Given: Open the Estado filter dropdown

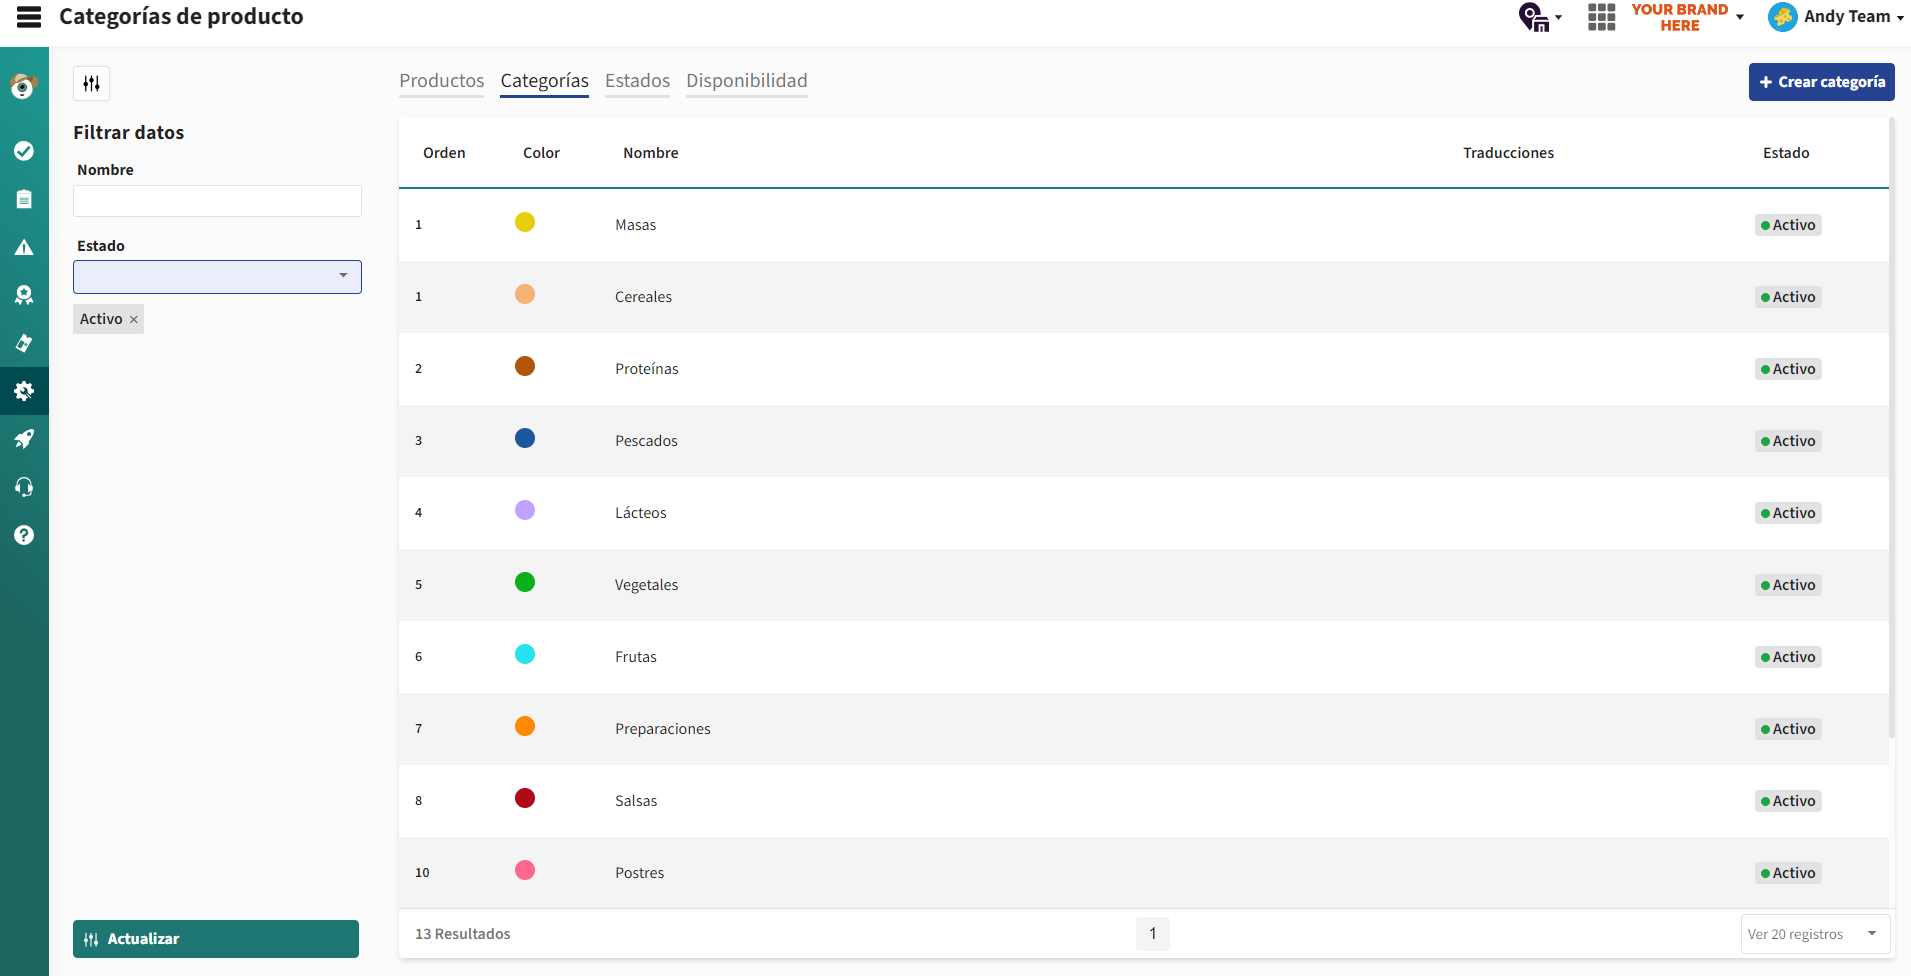Looking at the screenshot, I should click(217, 277).
